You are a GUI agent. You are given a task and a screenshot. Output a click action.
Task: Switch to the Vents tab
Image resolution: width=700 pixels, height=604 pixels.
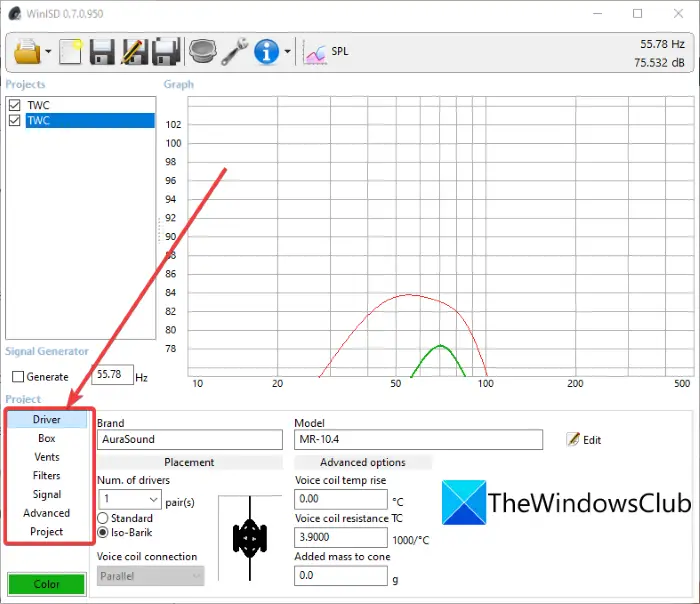pyautogui.click(x=47, y=457)
